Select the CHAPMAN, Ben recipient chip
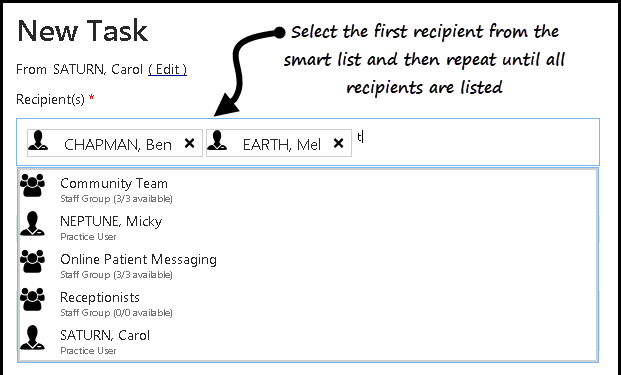 click(115, 143)
